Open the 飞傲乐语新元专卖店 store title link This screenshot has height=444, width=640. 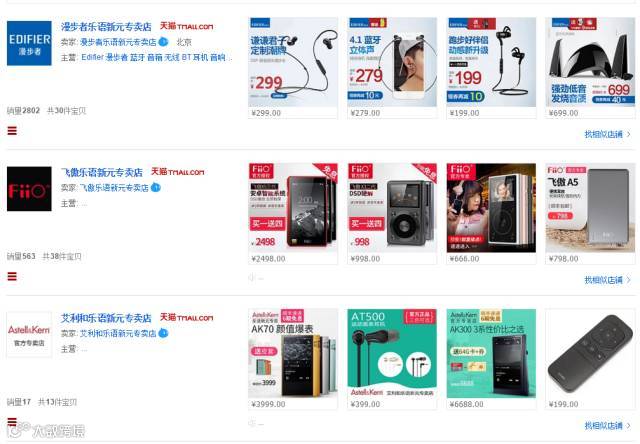(102, 173)
